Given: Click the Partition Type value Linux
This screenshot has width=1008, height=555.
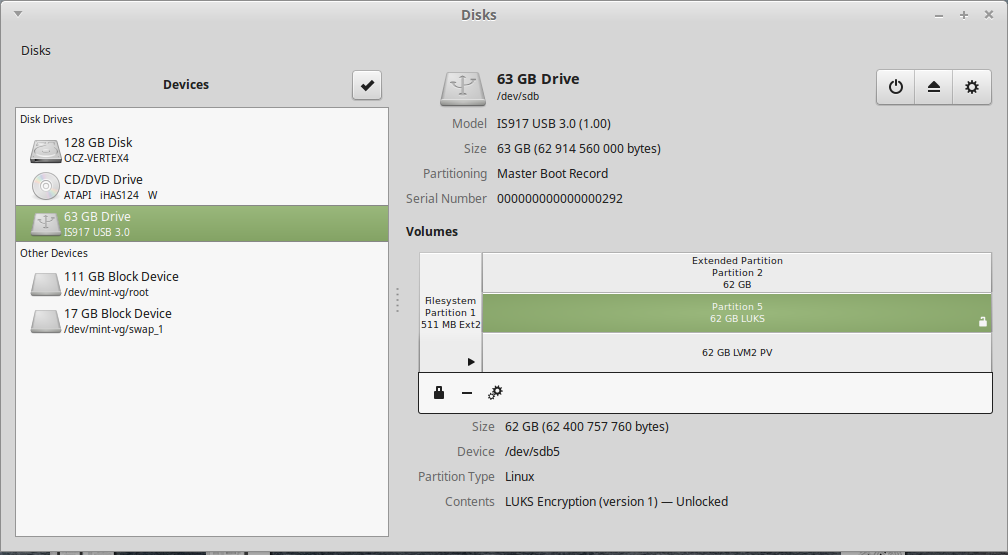Looking at the screenshot, I should pos(519,477).
